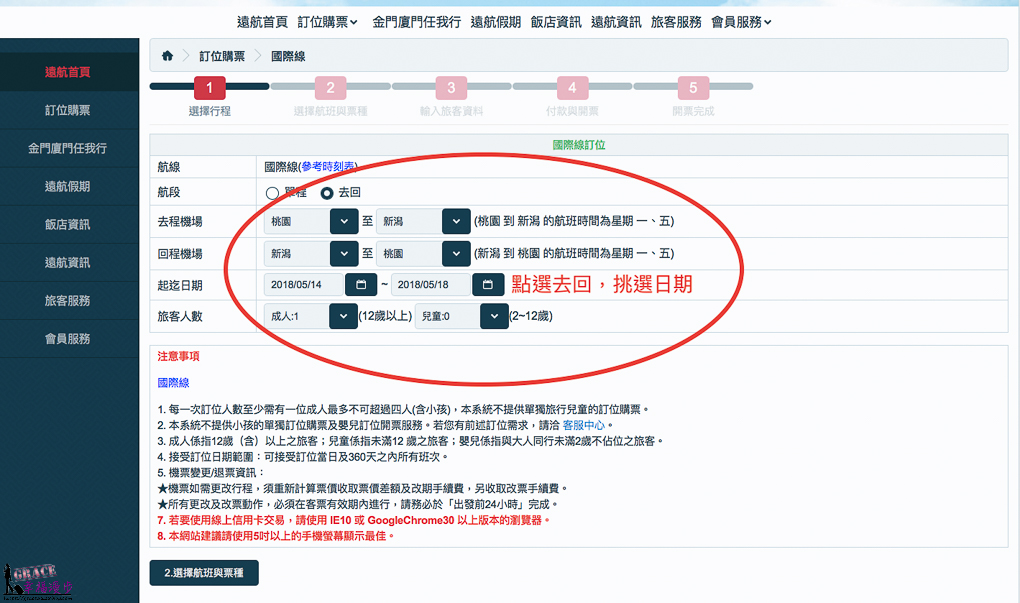1020x603 pixels.
Task: Open the 客服中心 link
Action: tap(584, 425)
